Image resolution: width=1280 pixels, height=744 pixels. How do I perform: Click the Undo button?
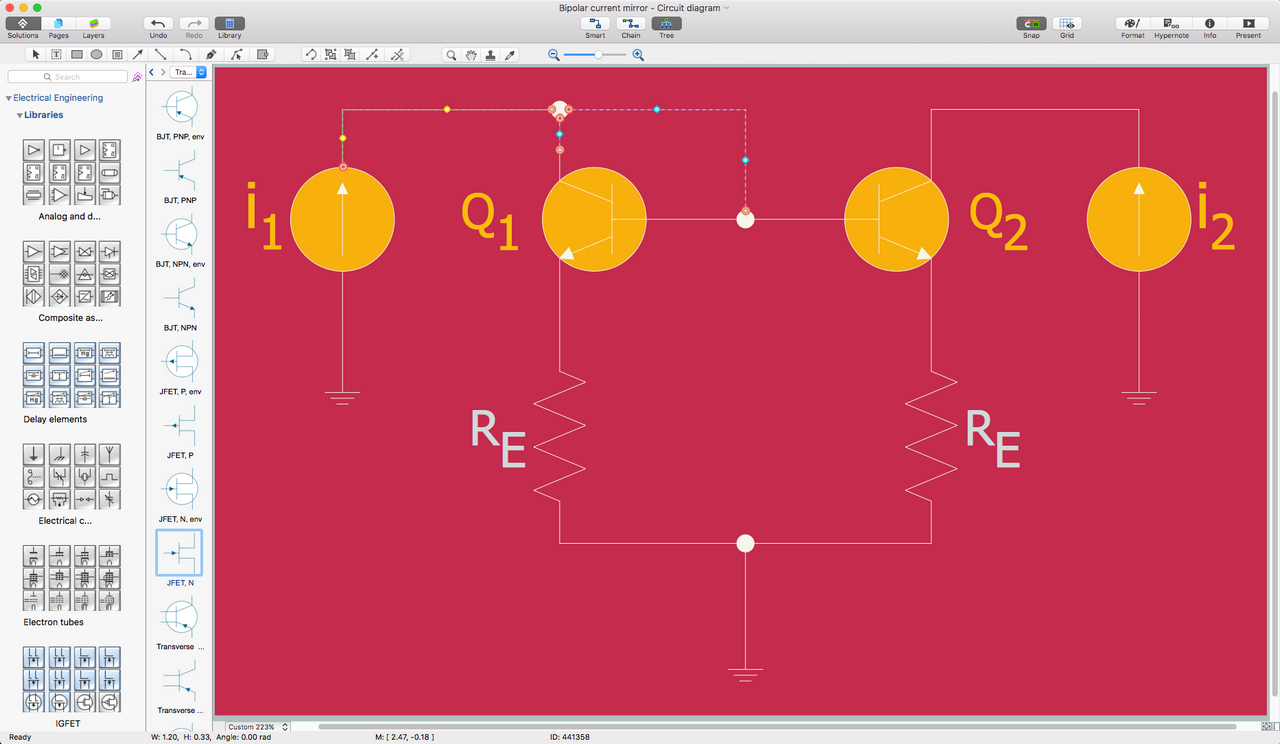[157, 26]
